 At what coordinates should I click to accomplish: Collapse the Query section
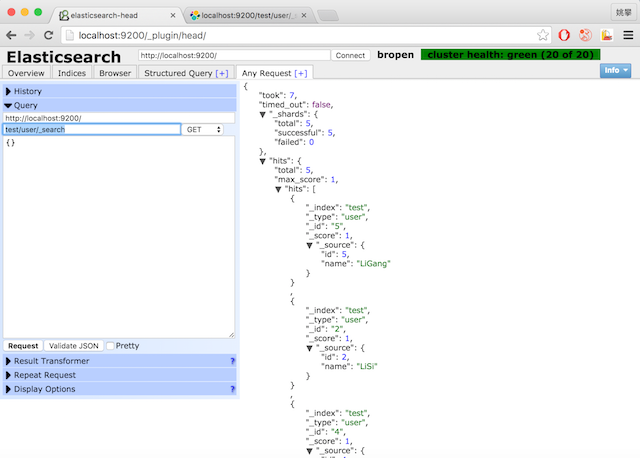(120, 105)
